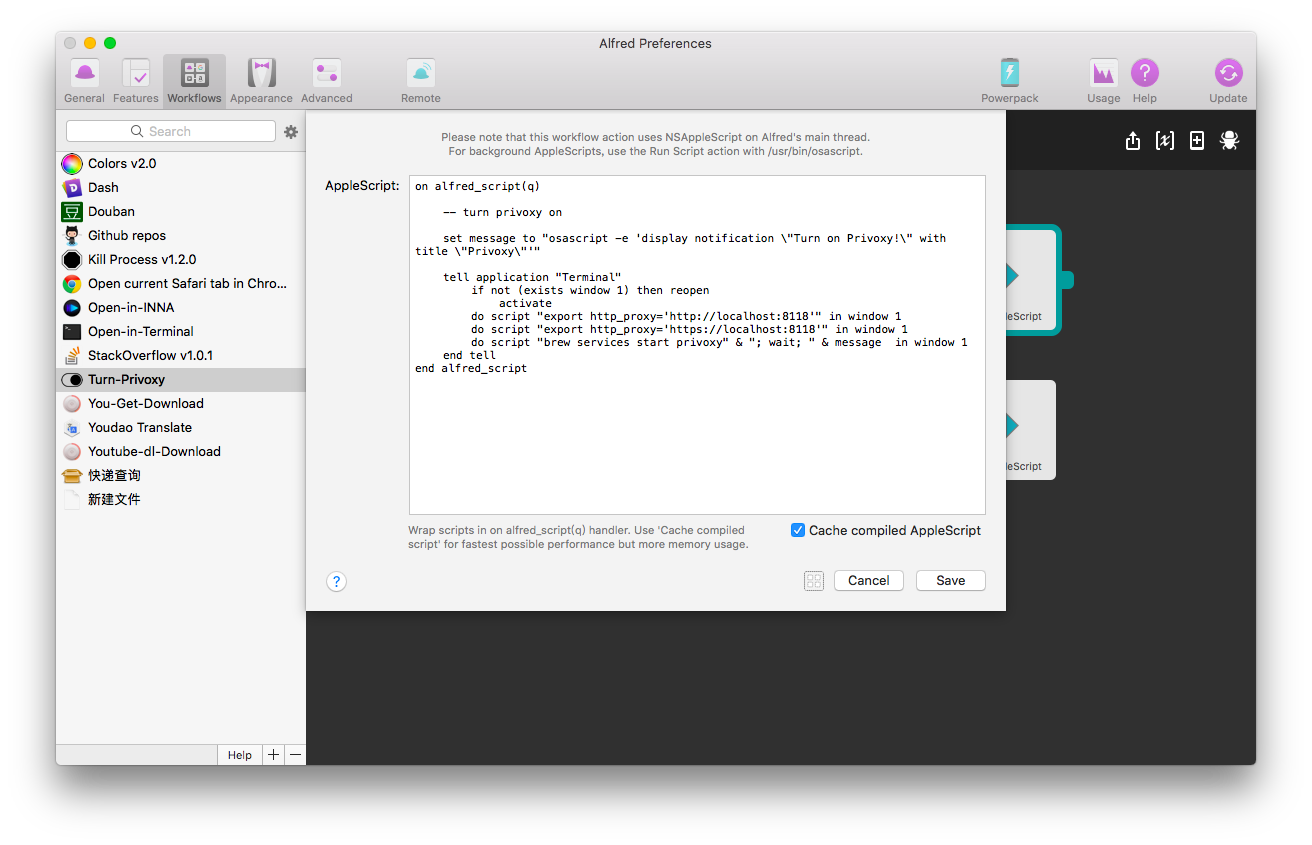1312x845 pixels.
Task: Click inside the AppleScript code editor
Action: click(697, 345)
